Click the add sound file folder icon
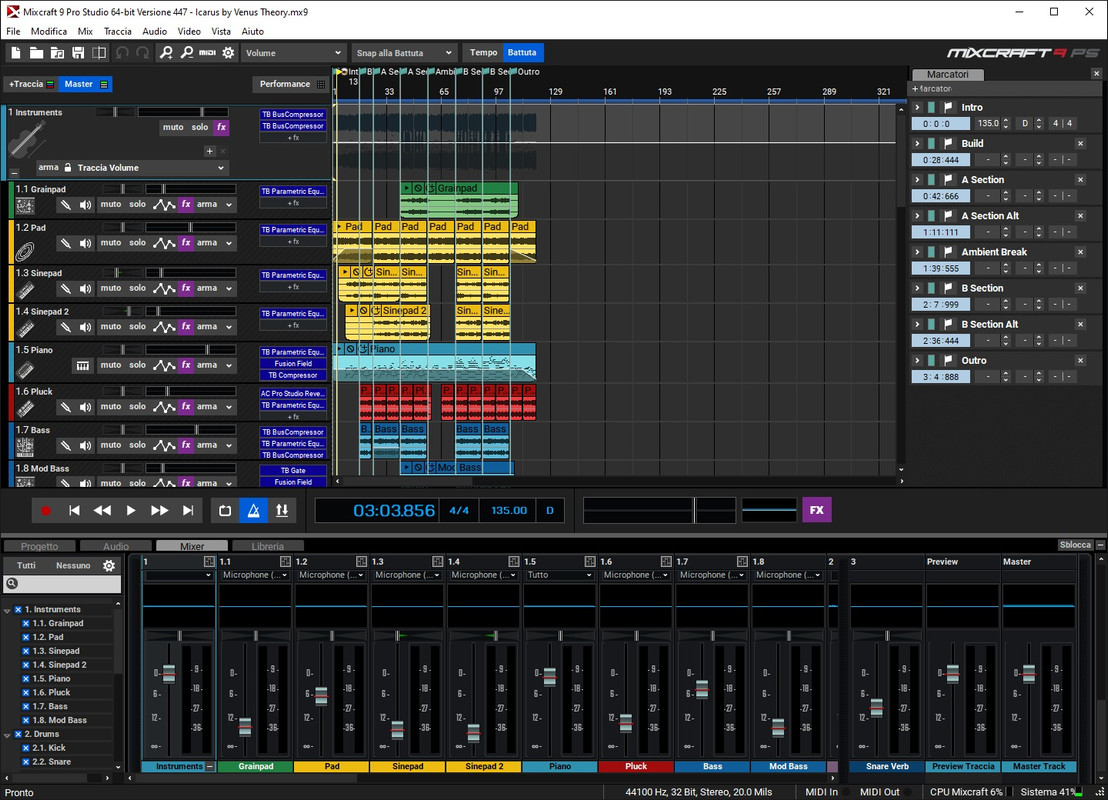Viewport: 1108px width, 800px height. coord(57,53)
